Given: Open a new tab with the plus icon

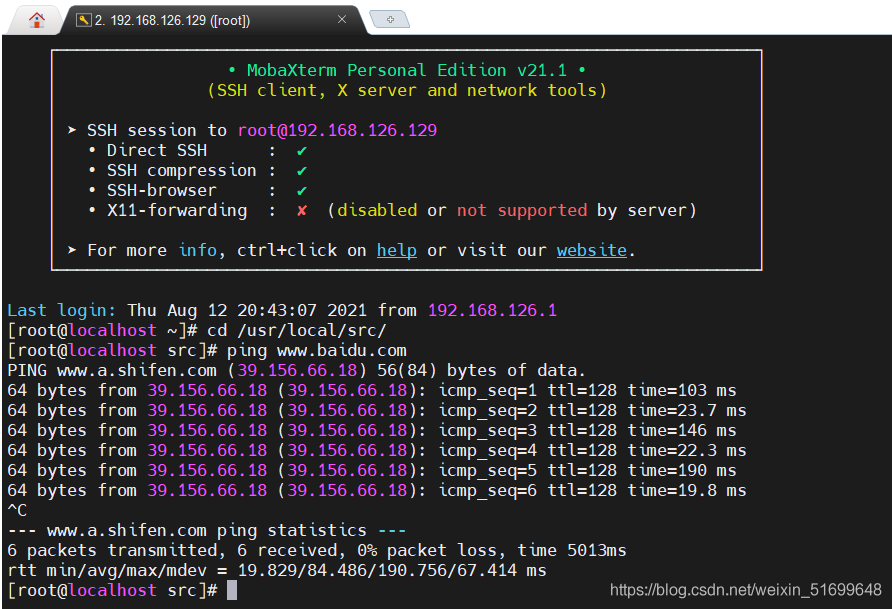Looking at the screenshot, I should (390, 18).
